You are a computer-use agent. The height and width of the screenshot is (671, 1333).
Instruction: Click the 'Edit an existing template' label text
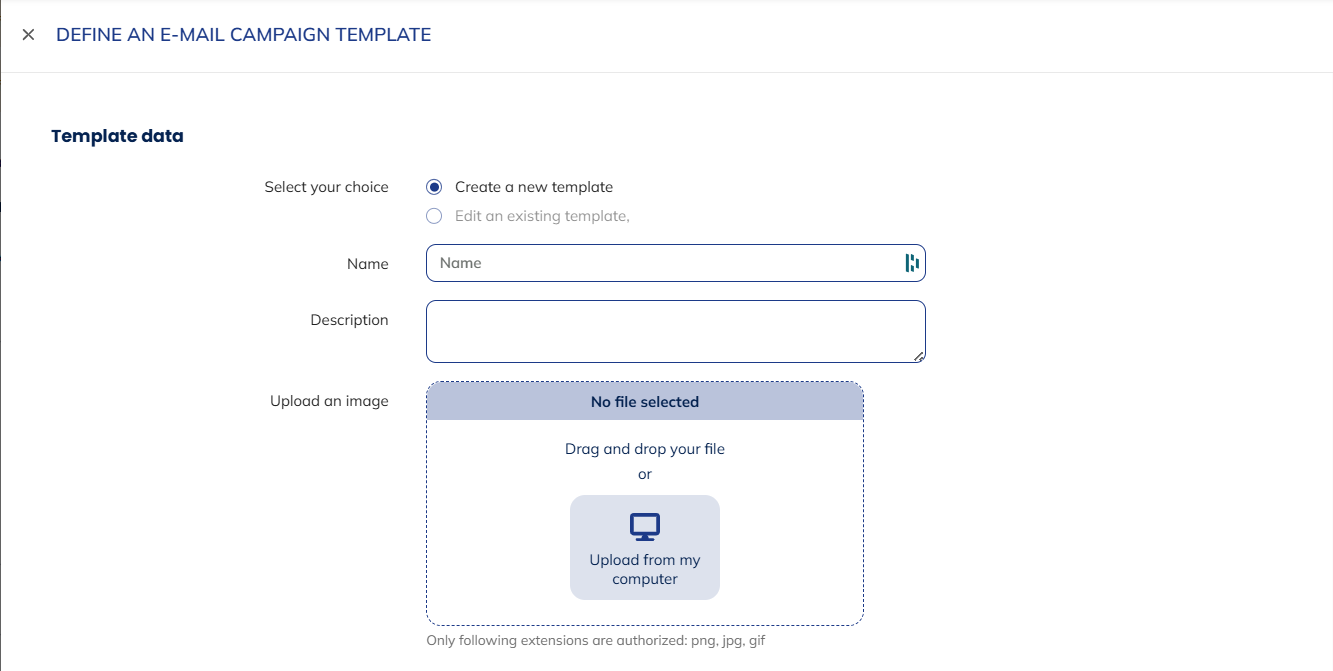click(541, 216)
